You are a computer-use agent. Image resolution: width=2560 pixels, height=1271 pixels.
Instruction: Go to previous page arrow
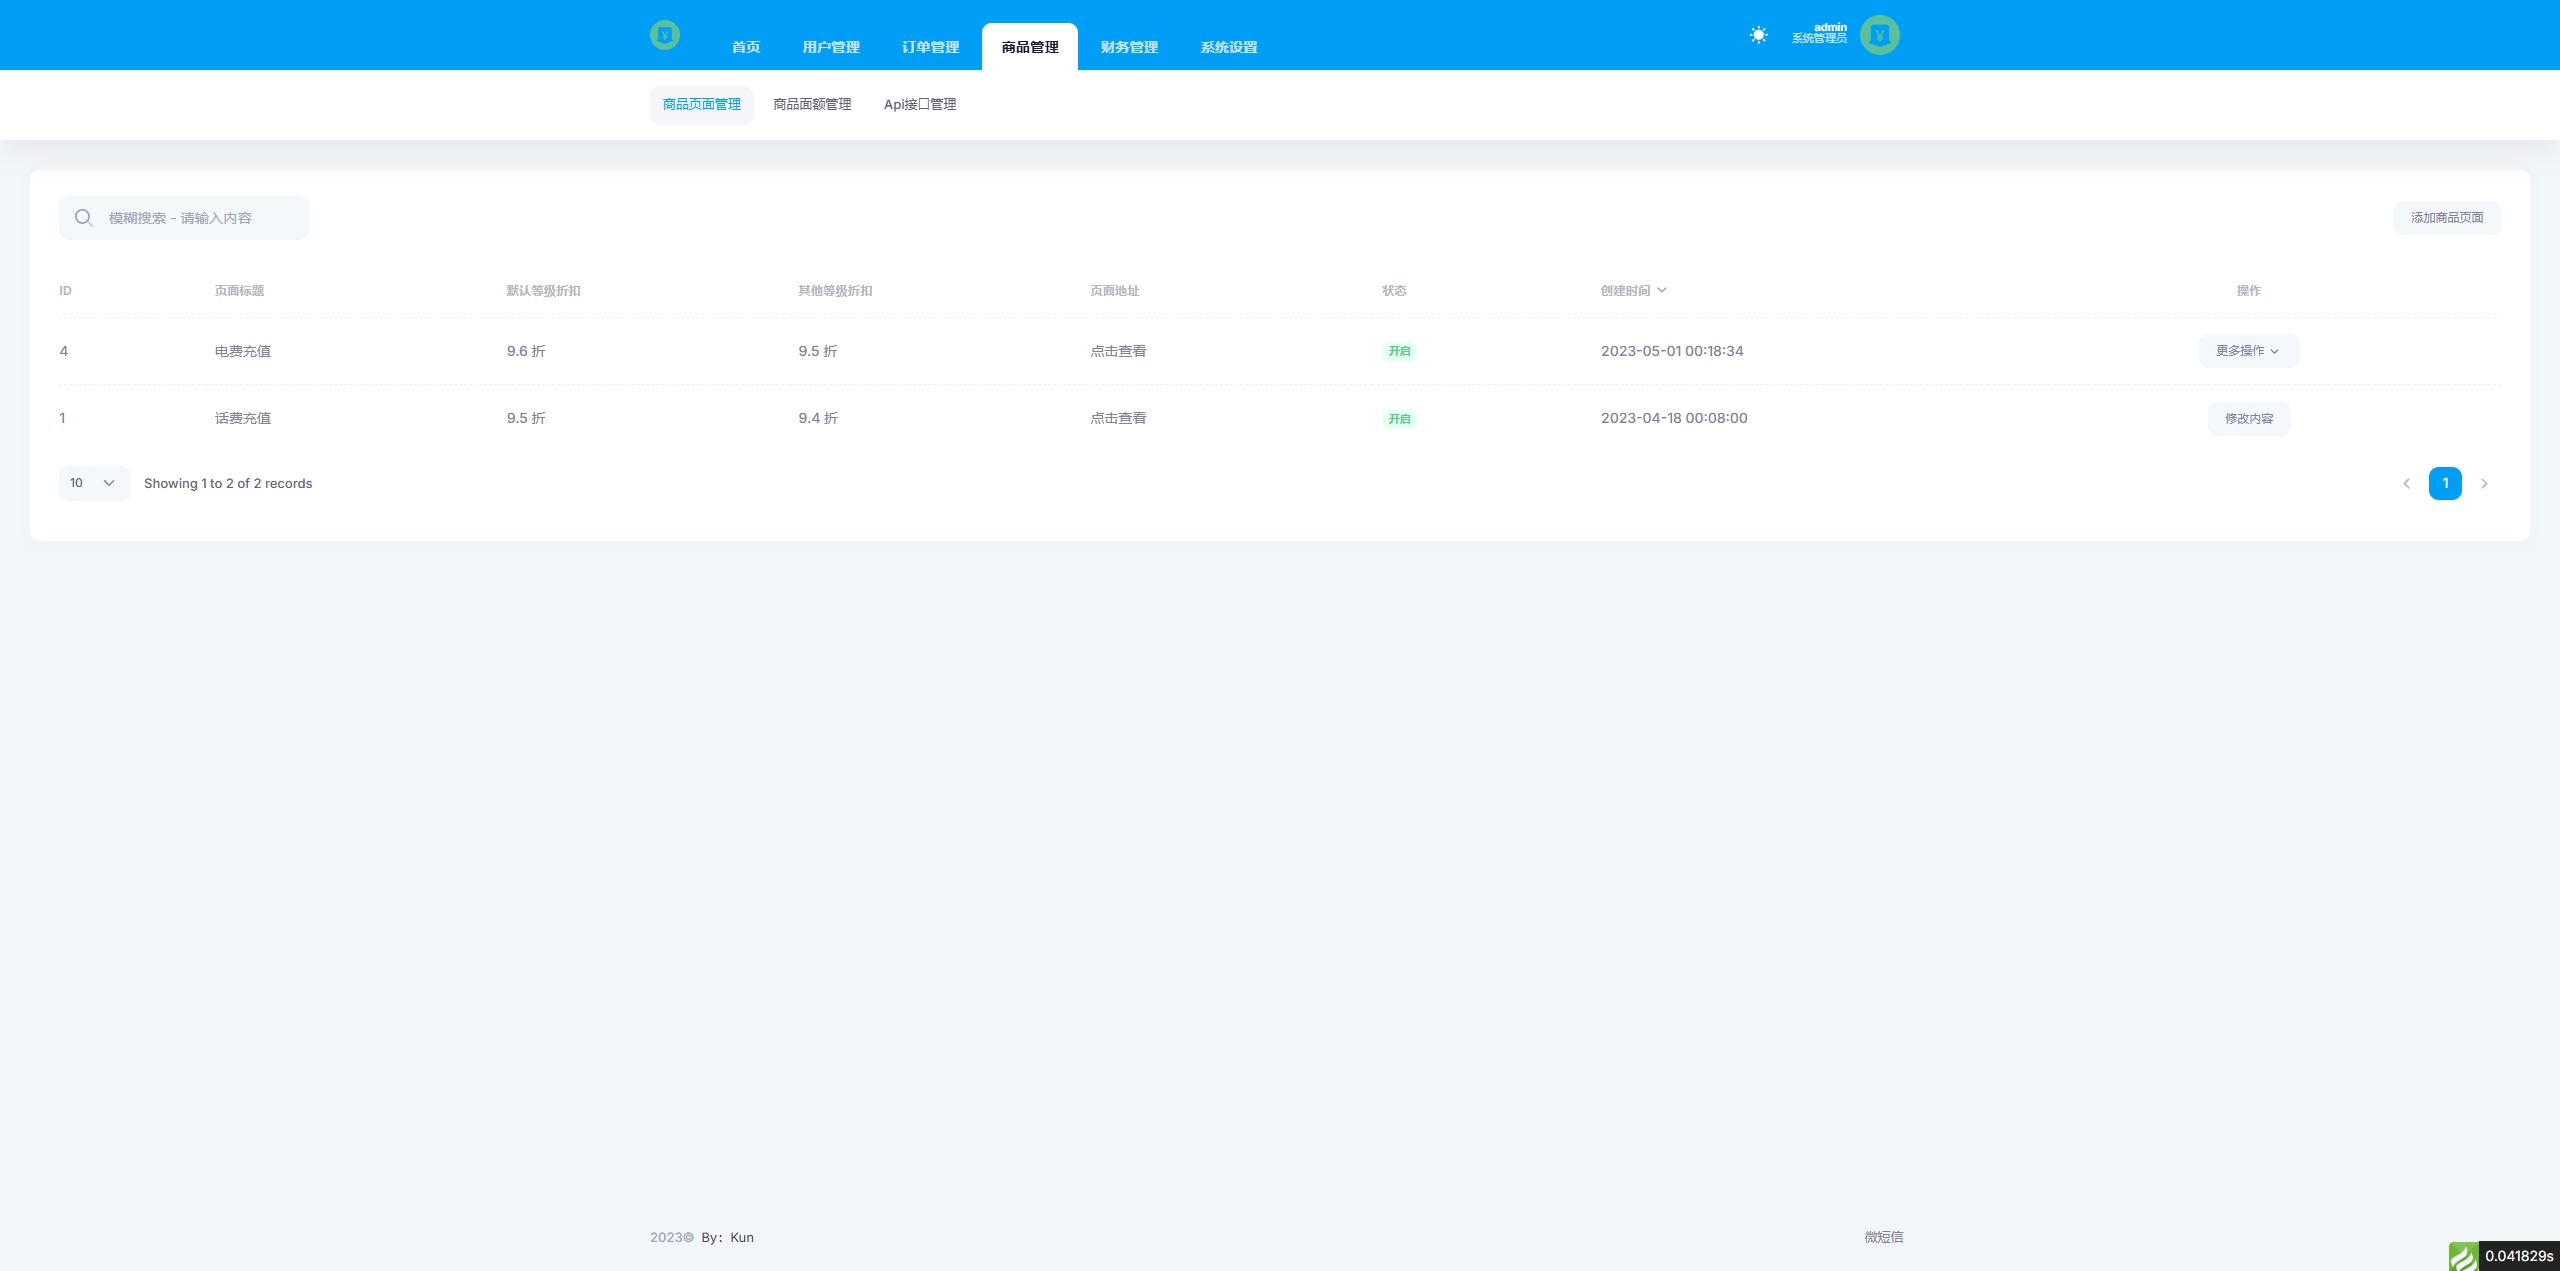point(2406,484)
